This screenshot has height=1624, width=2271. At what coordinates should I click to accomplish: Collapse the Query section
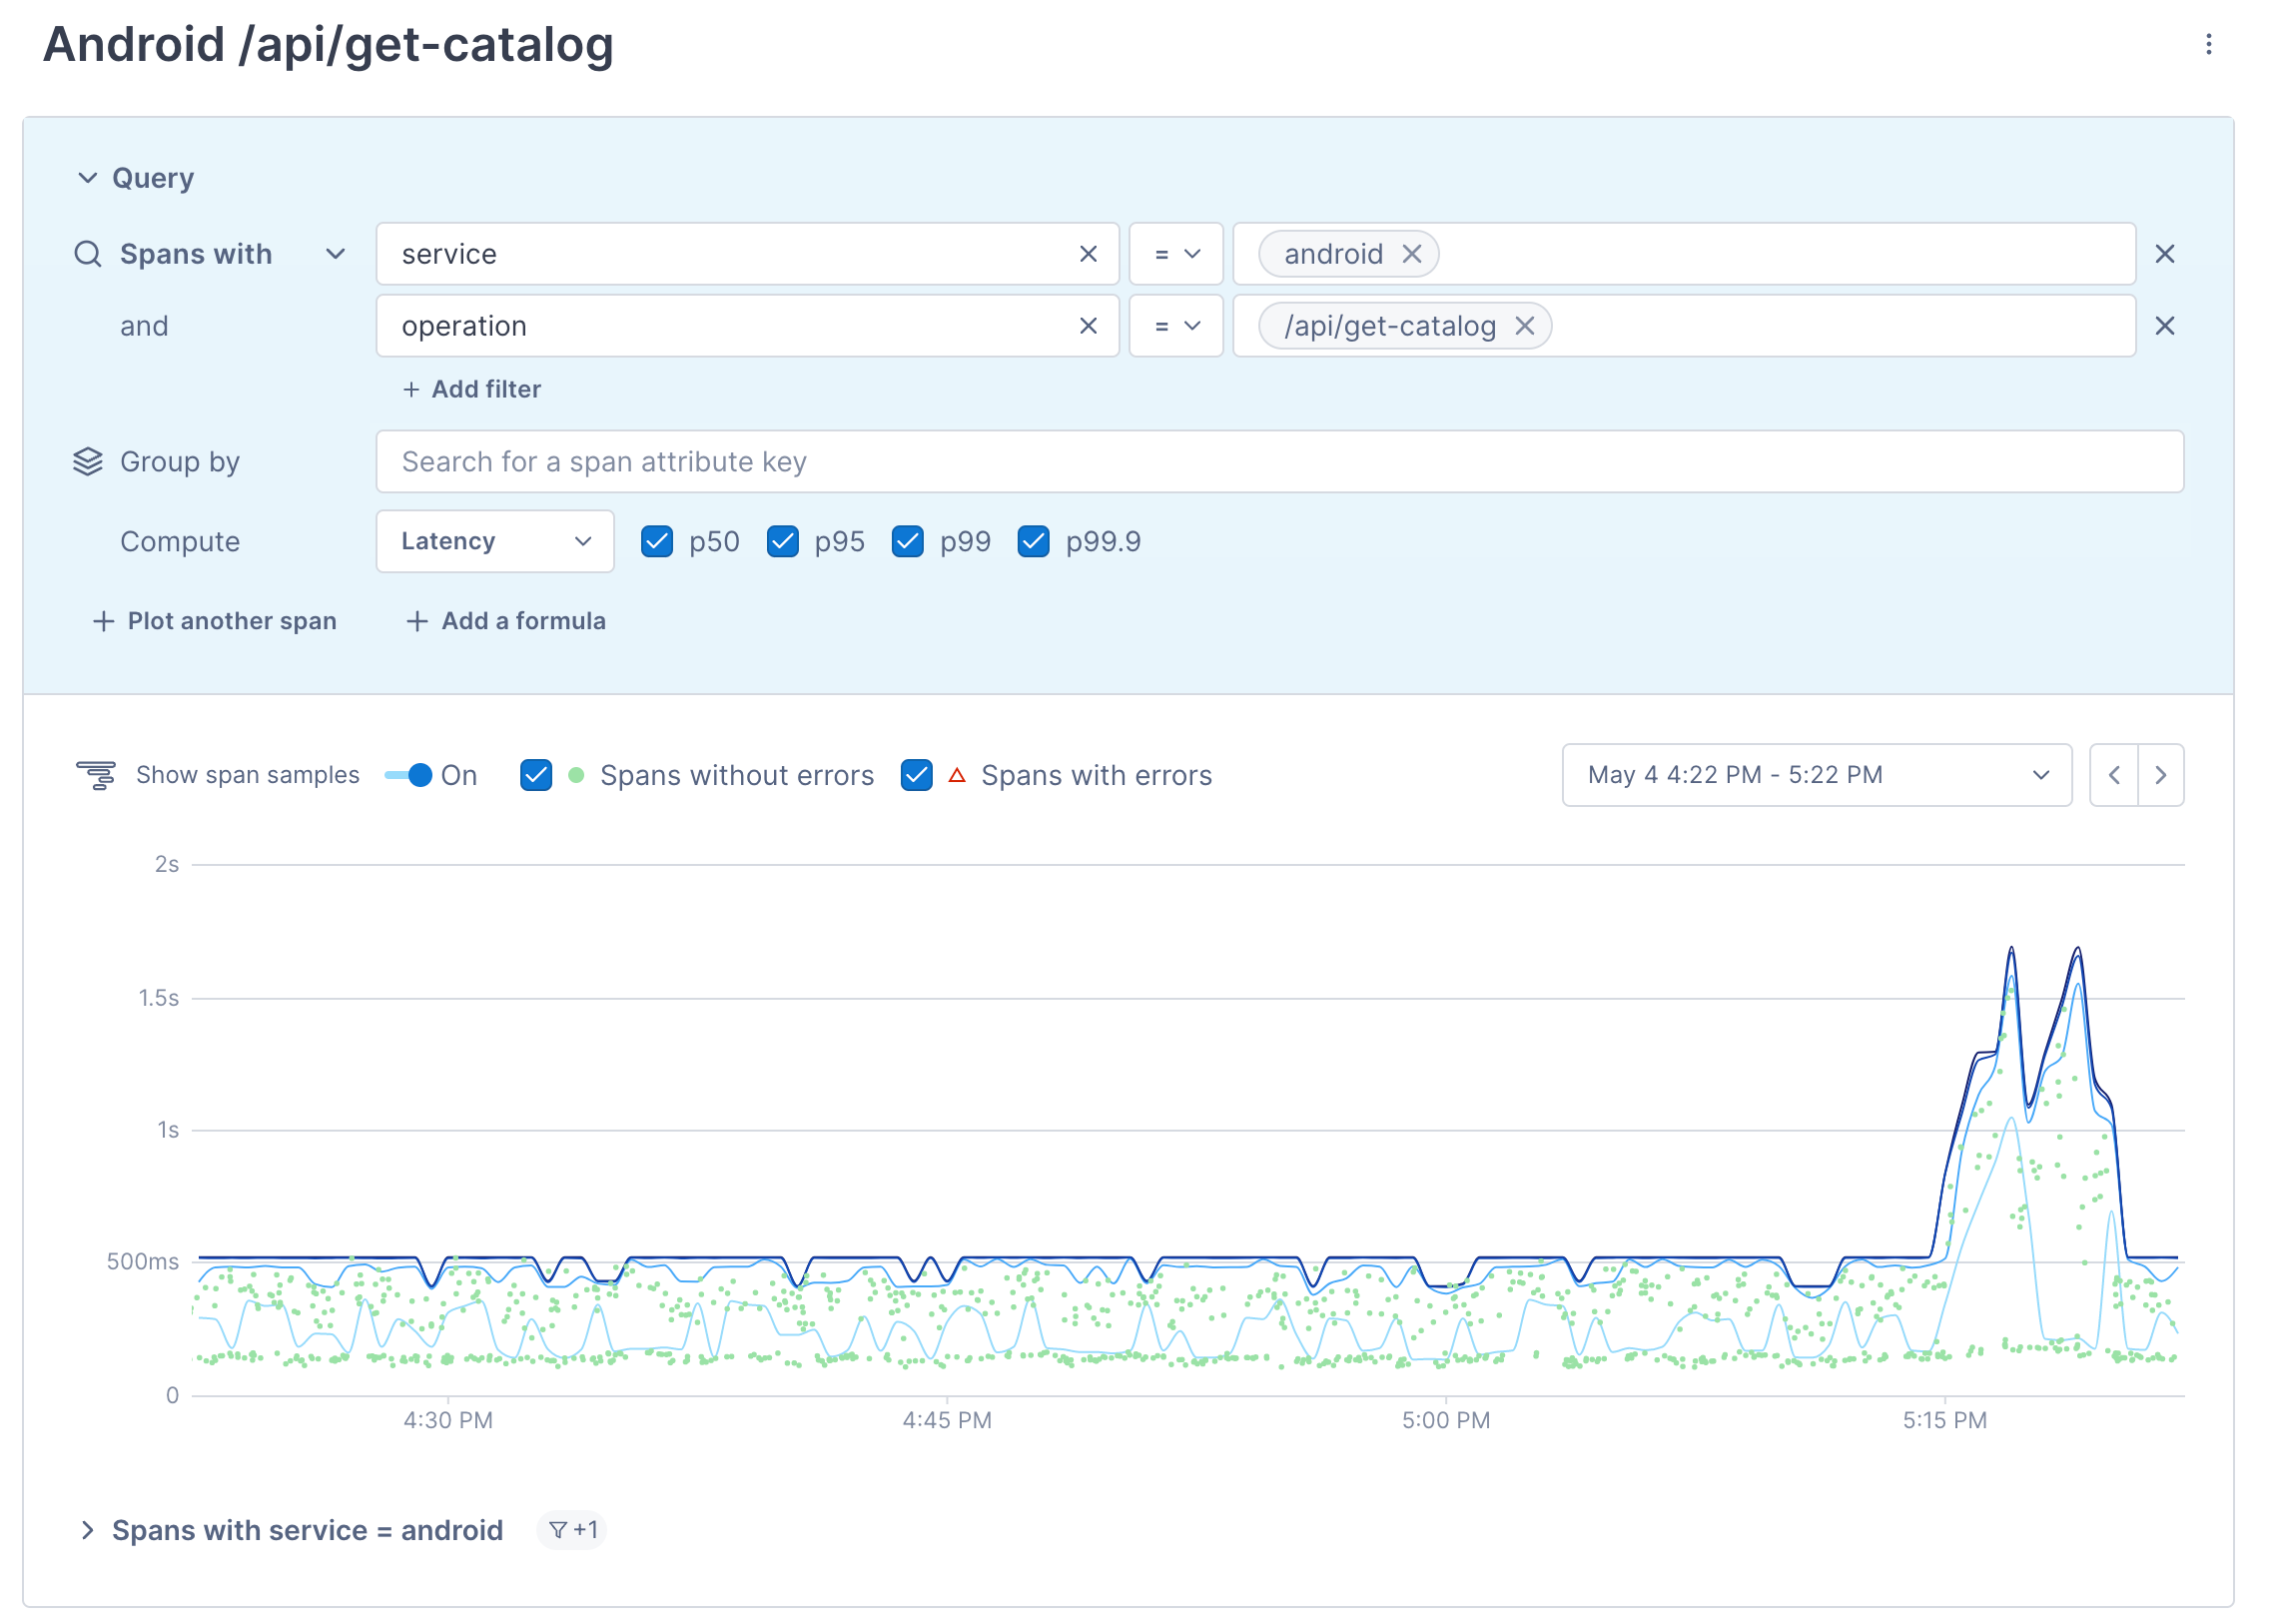[88, 178]
